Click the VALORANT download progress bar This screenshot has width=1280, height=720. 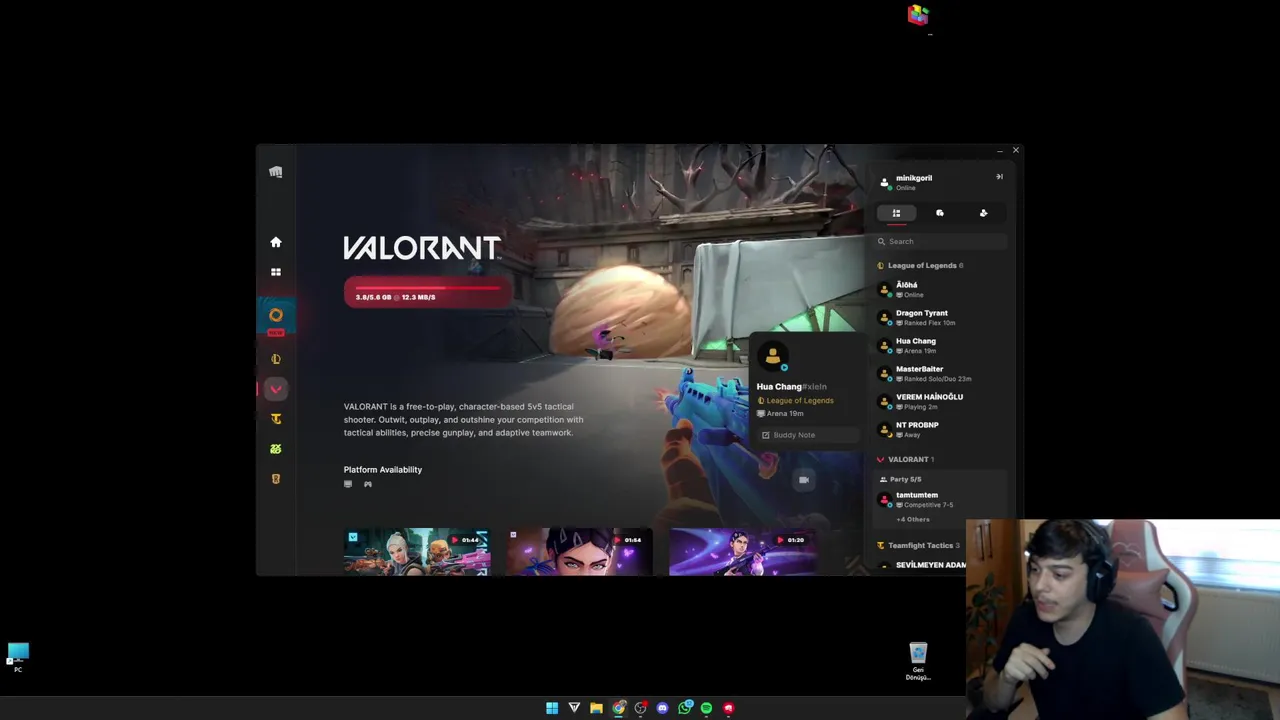(x=428, y=292)
